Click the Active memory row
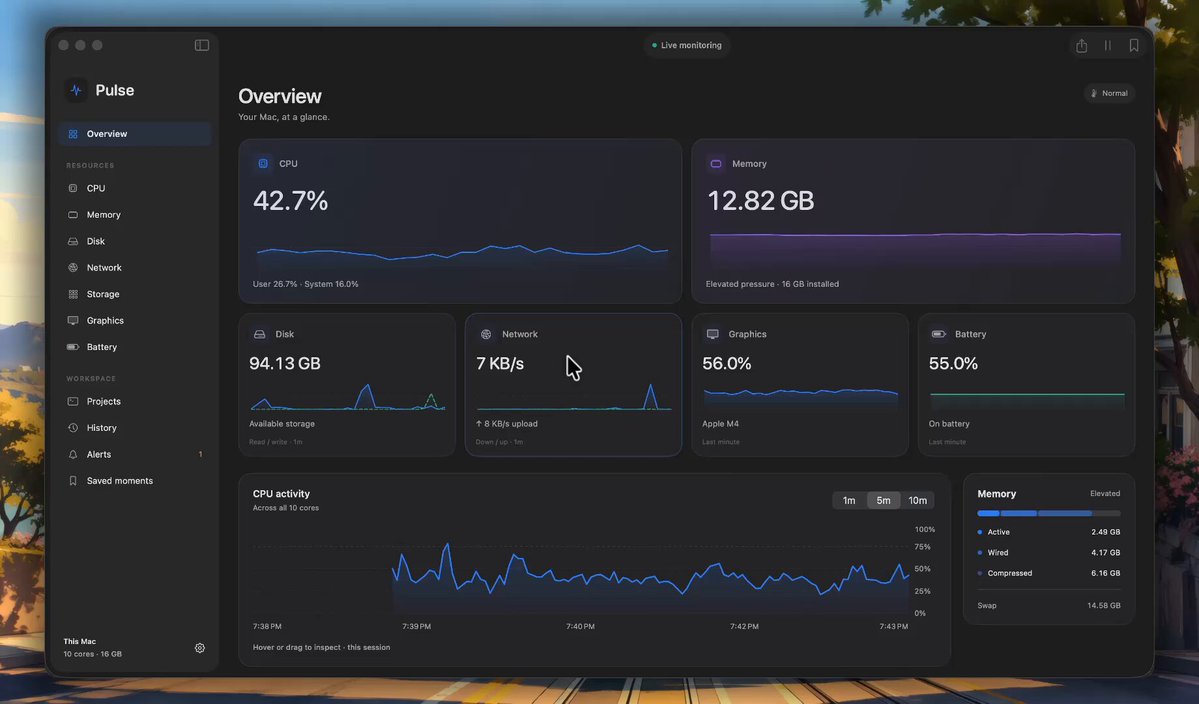 click(1048, 532)
